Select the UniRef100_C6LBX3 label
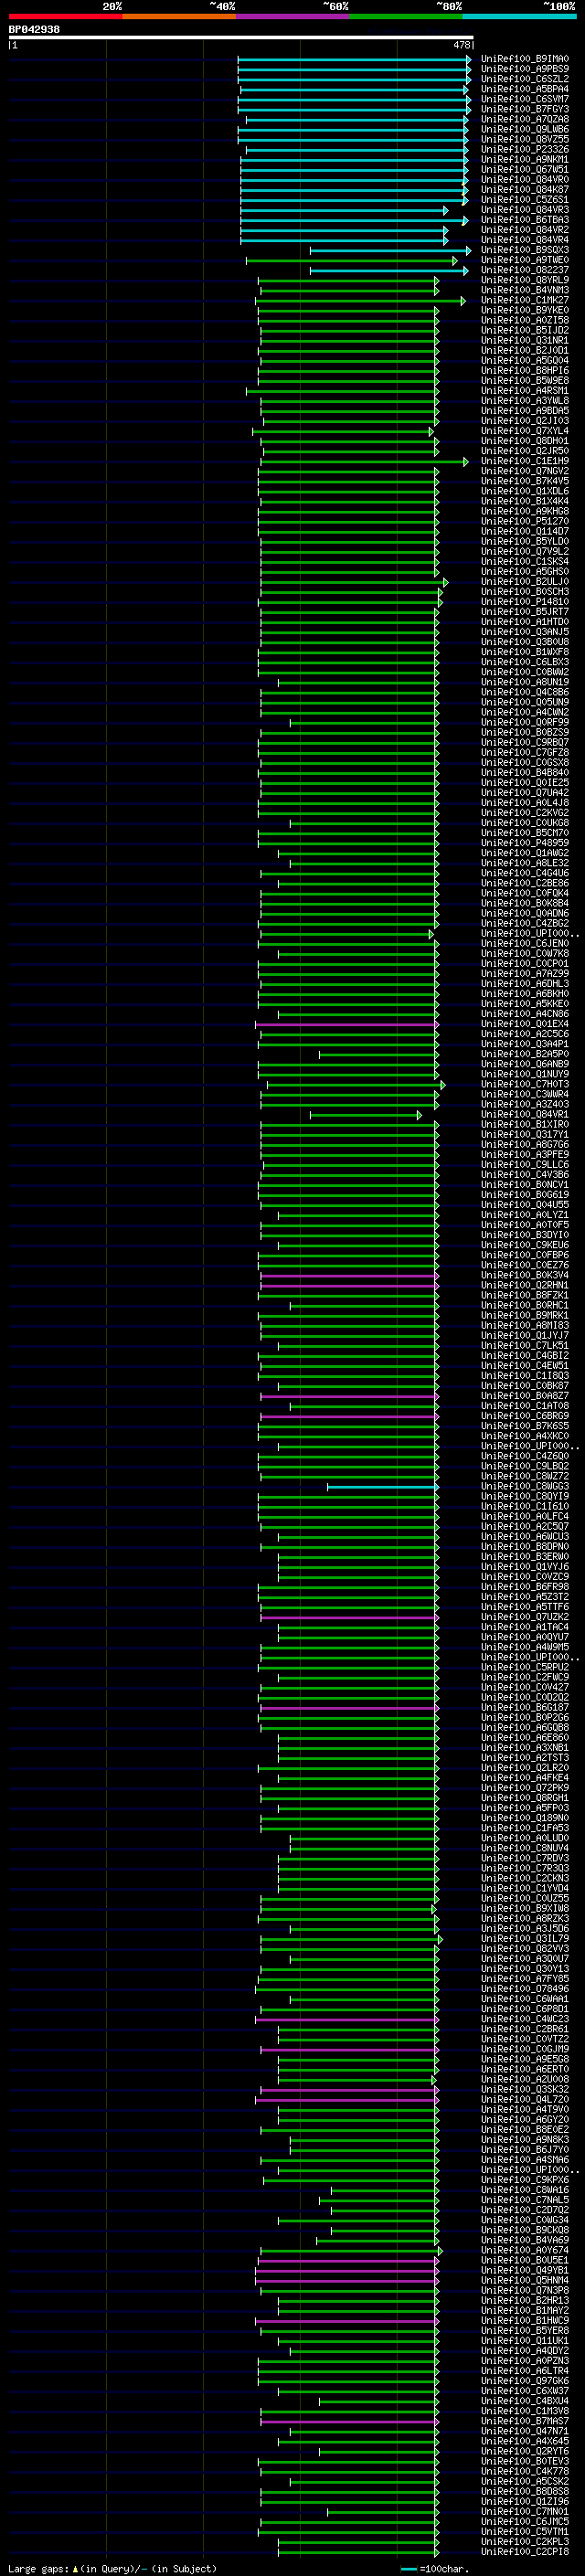 coord(524,662)
